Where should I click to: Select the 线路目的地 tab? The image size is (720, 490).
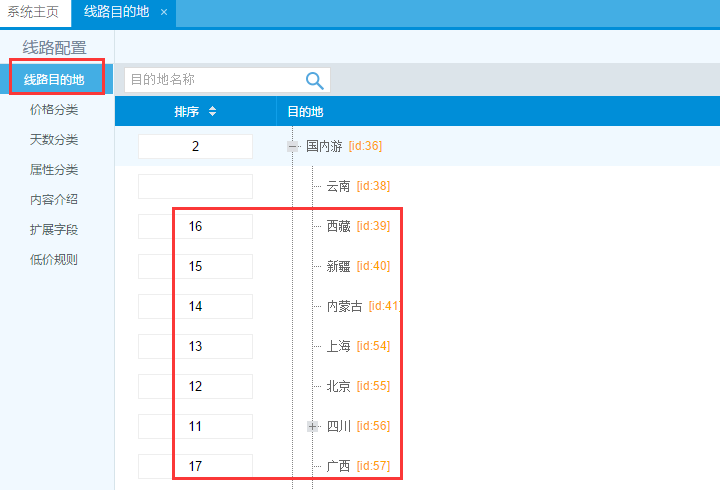coord(117,13)
